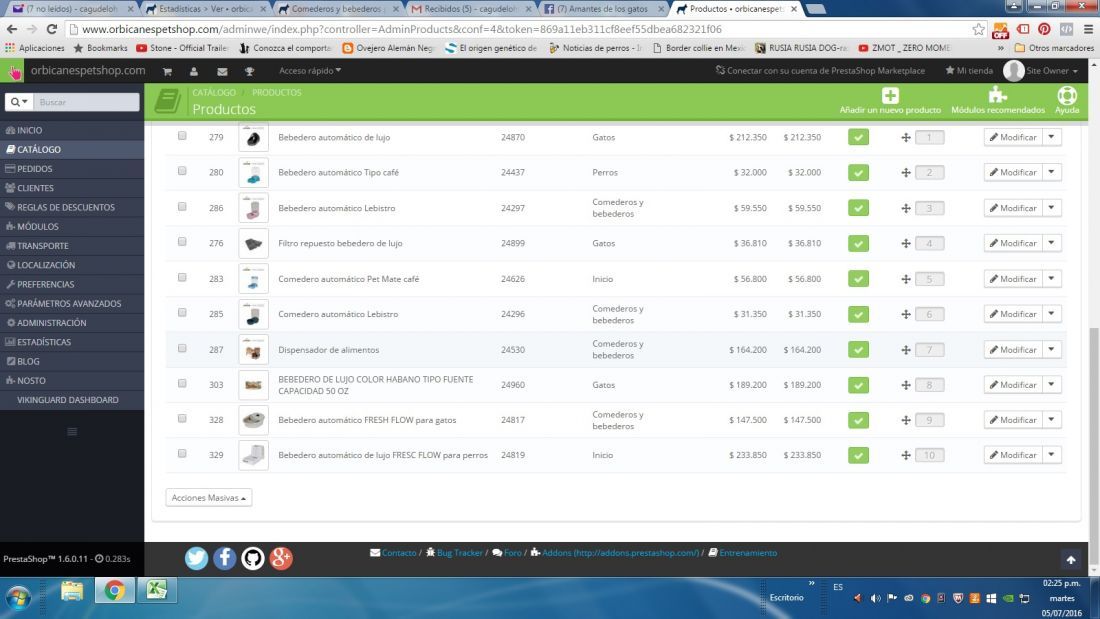Collapse sidebar using the menu icon below Vikinguard
Image resolution: width=1100 pixels, height=619 pixels.
72,432
